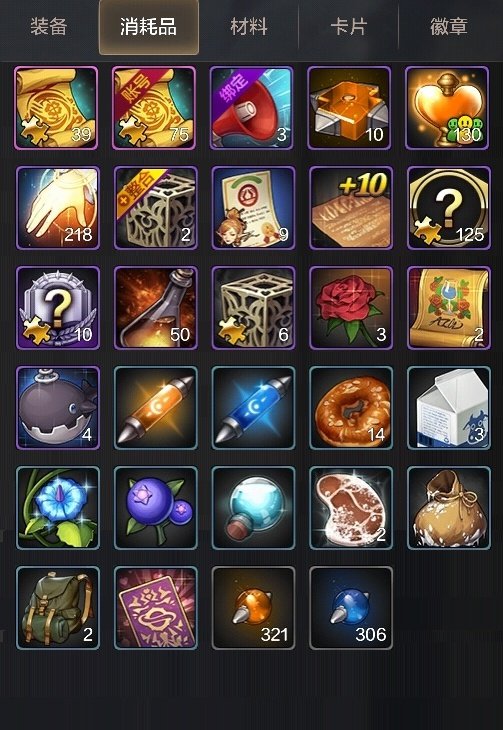Select the red rose item
This screenshot has height=730, width=503.
pos(351,308)
